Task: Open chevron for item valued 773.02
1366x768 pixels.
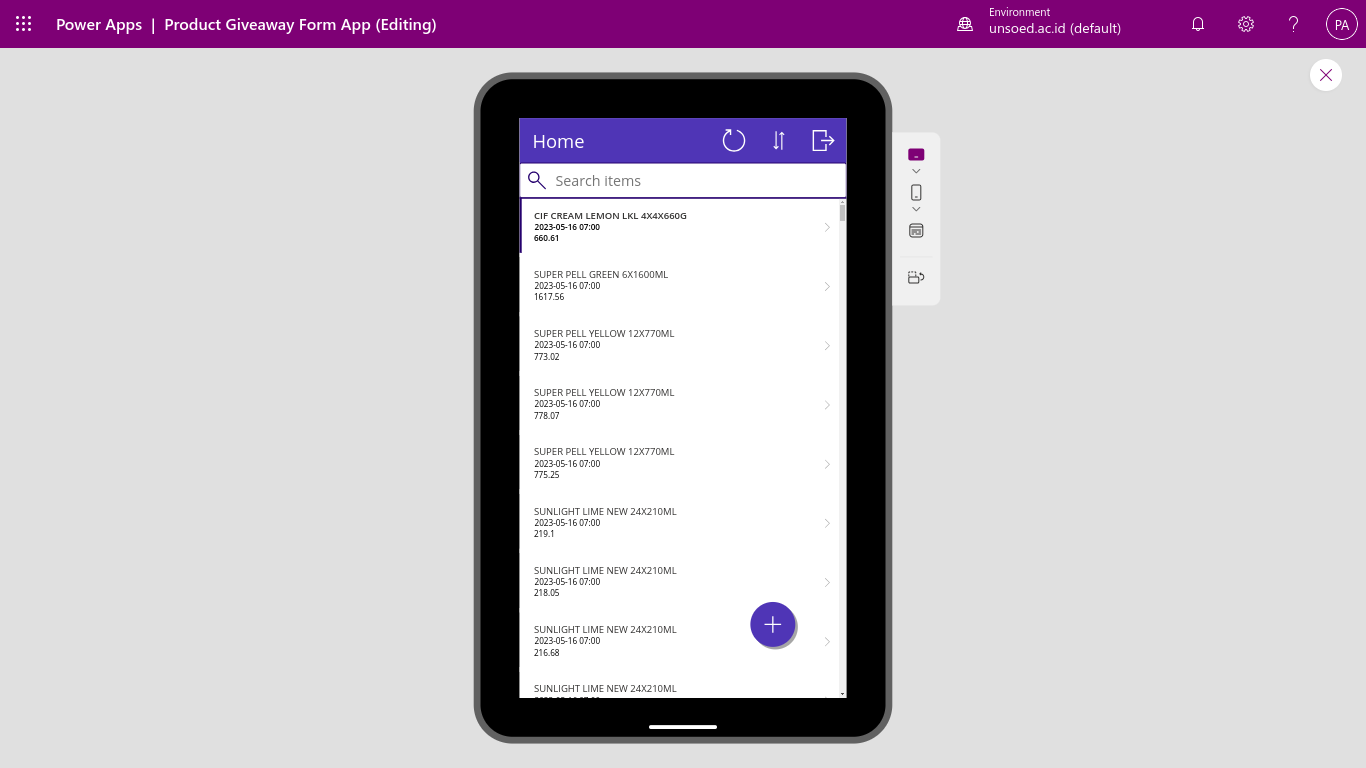Action: (827, 346)
